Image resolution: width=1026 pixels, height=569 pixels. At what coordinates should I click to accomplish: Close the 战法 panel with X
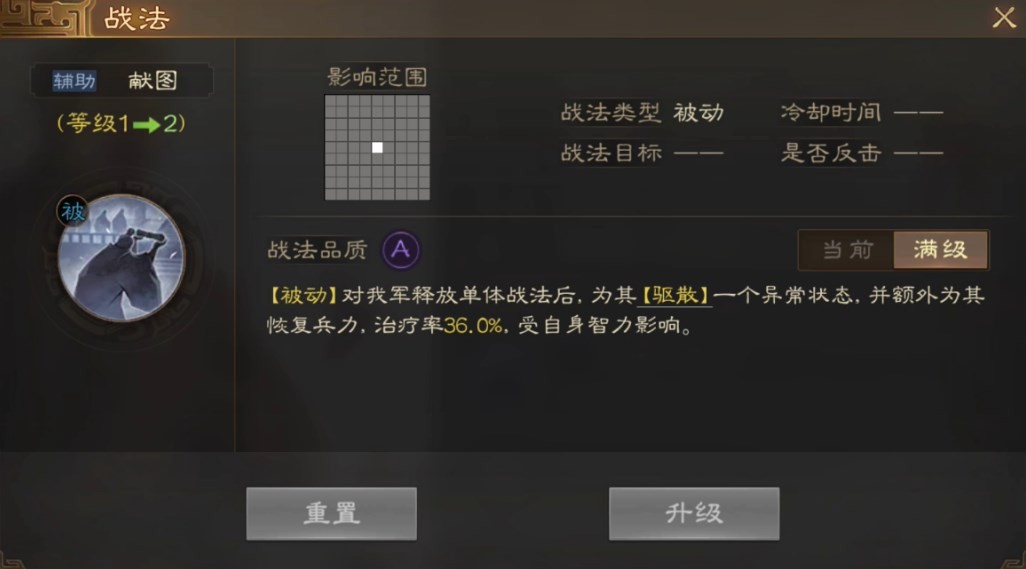tap(1004, 18)
